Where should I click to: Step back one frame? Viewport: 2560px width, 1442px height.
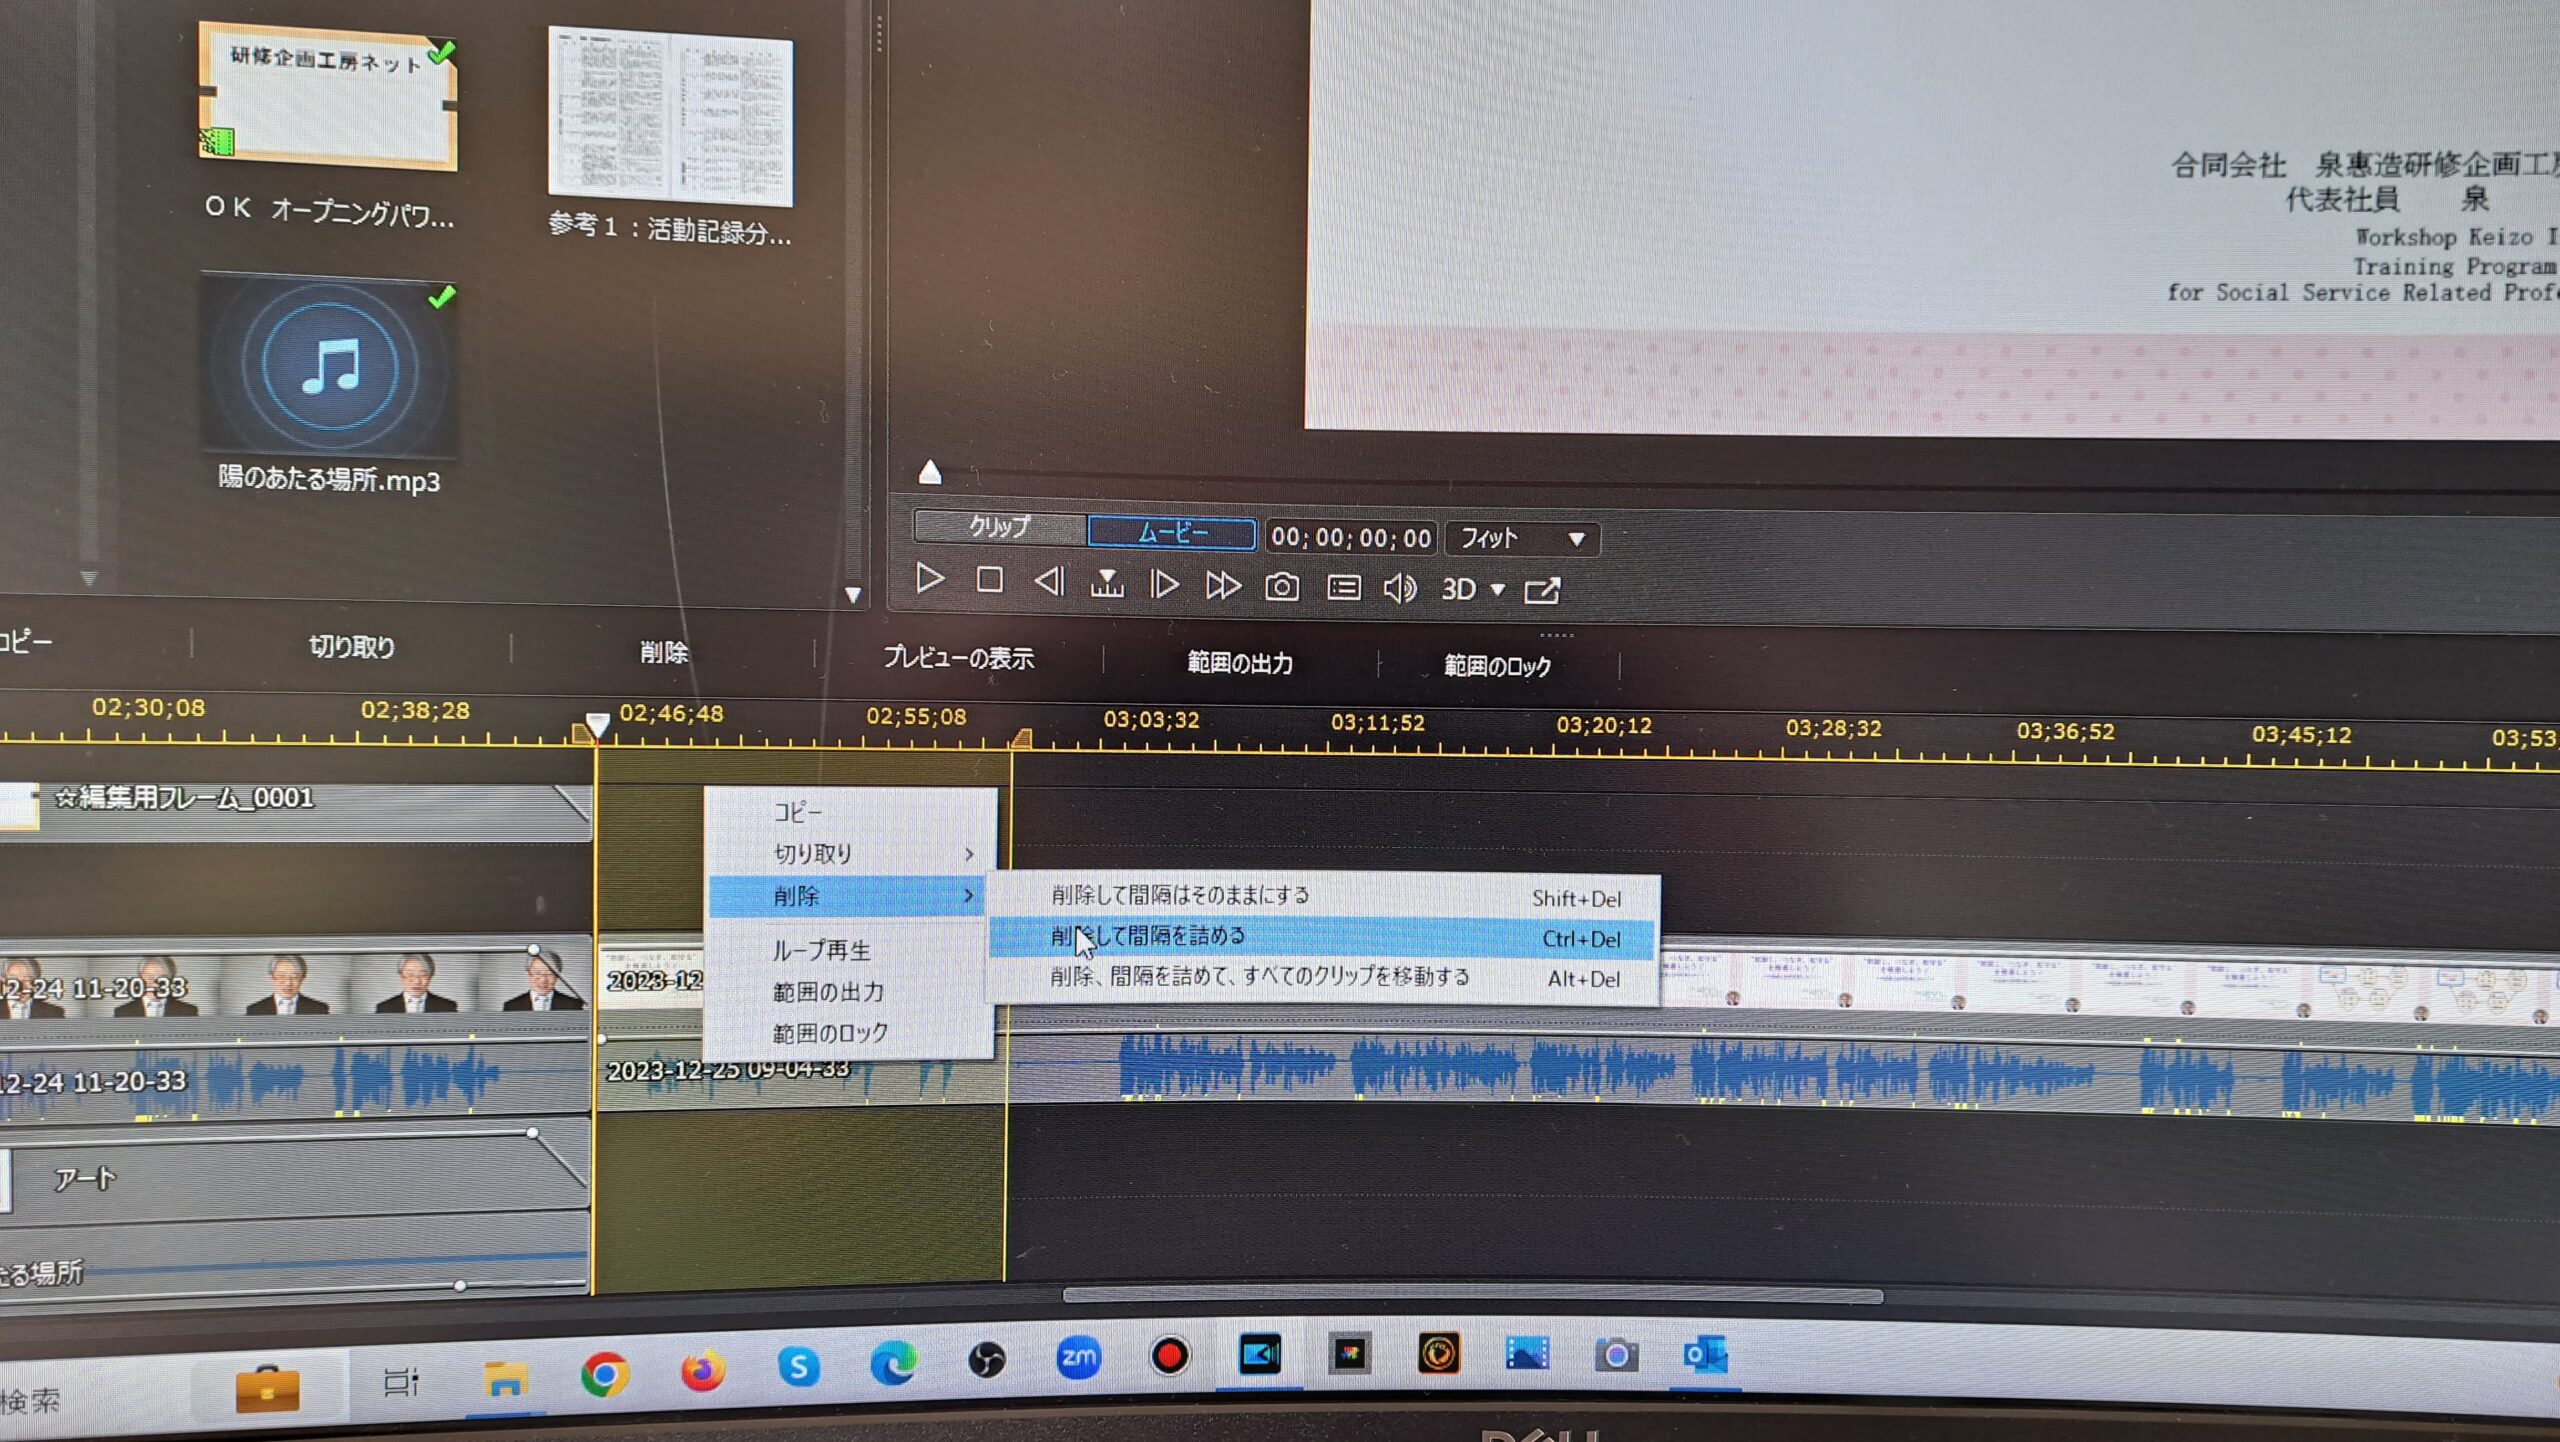pos(1048,581)
